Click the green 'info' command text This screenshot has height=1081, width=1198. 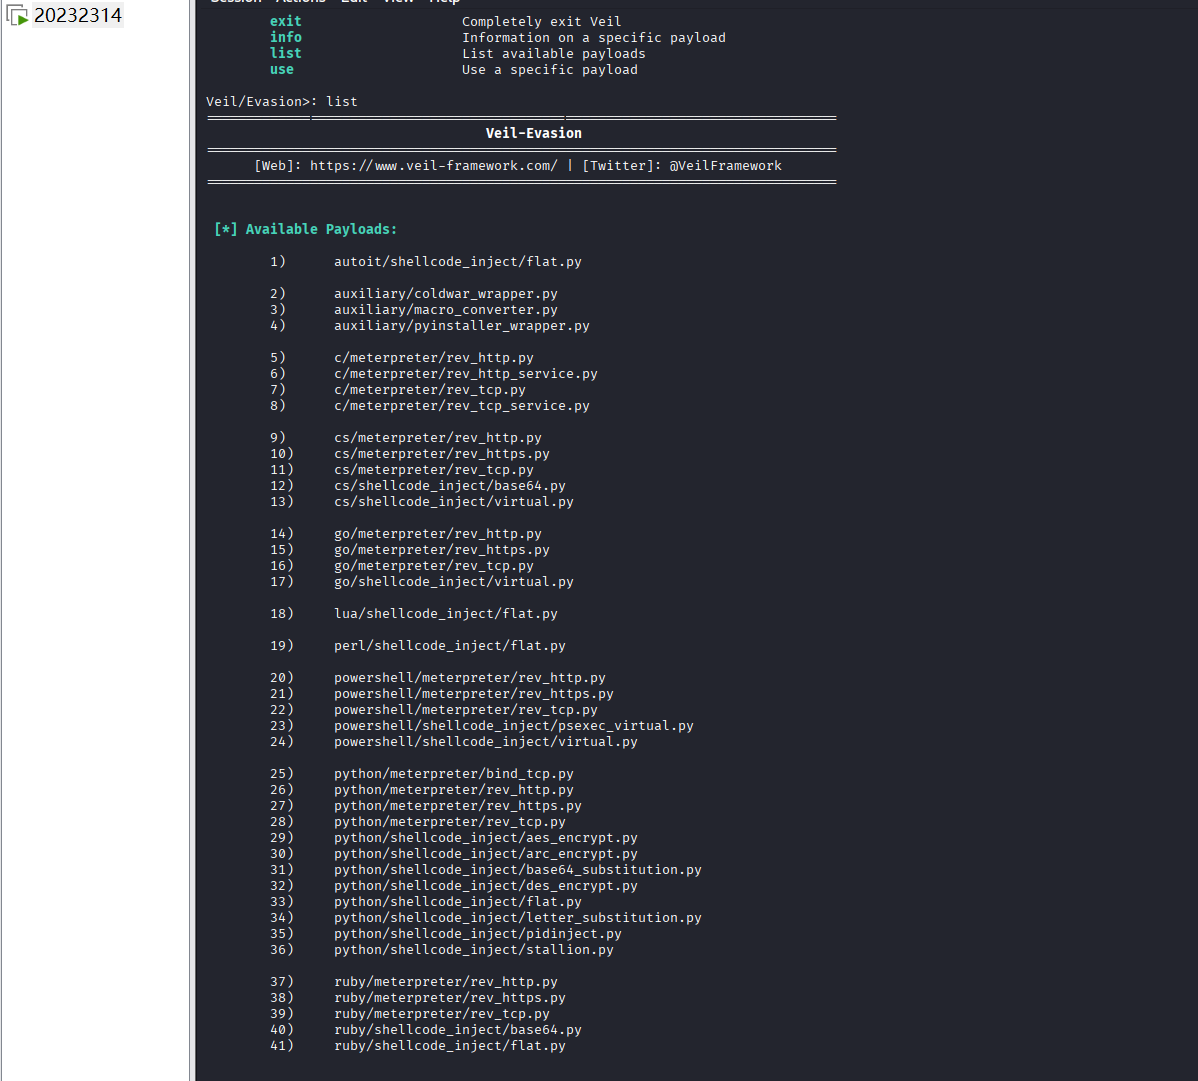tap(286, 37)
